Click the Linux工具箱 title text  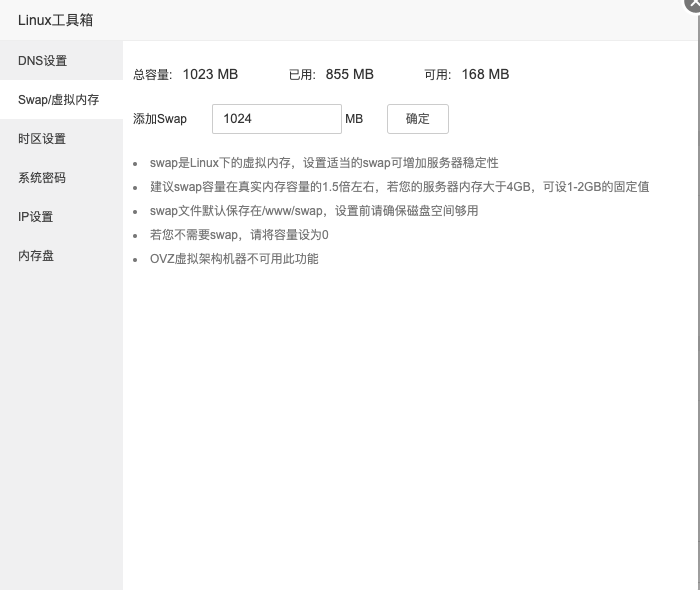(x=55, y=20)
